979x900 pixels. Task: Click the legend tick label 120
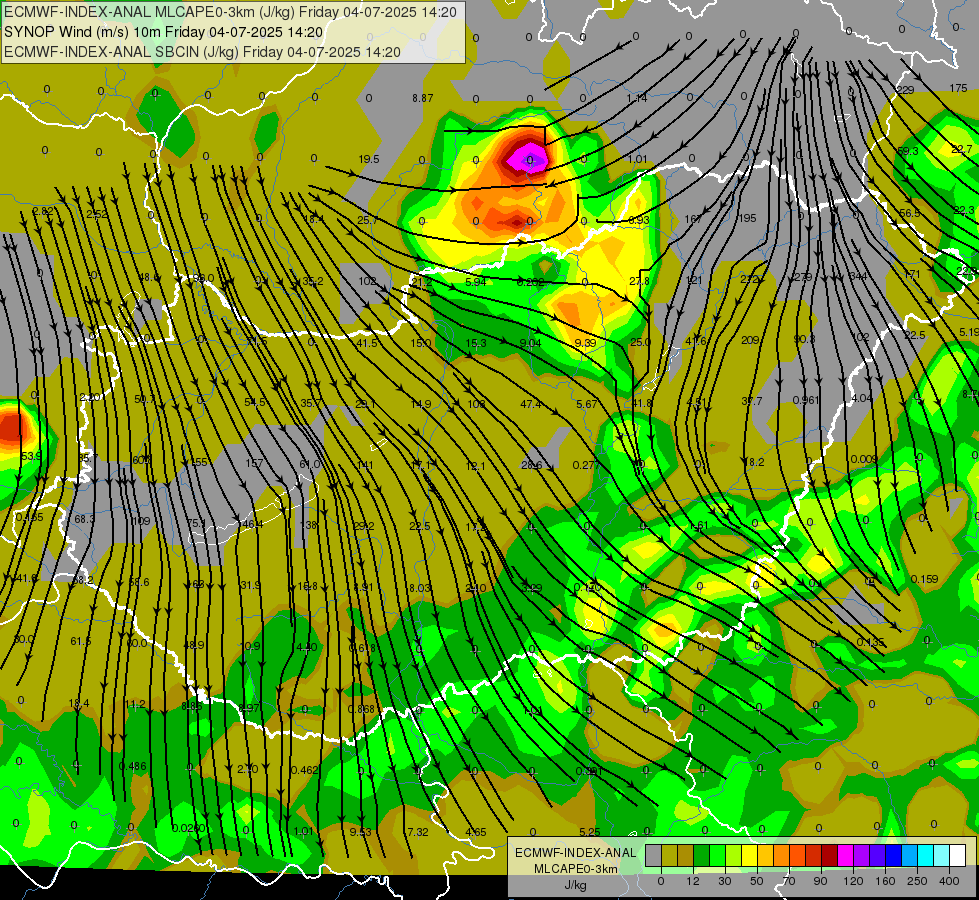pos(853,881)
